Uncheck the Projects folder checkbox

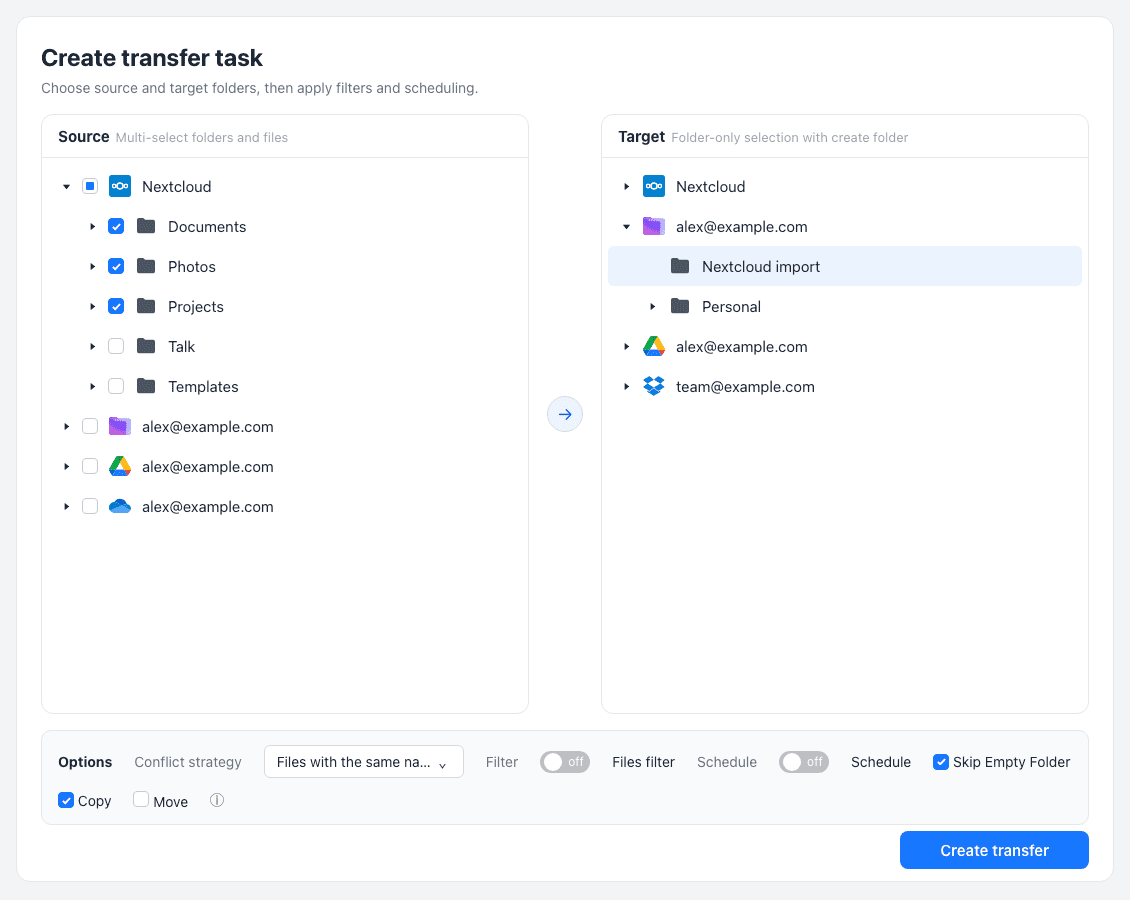point(116,306)
